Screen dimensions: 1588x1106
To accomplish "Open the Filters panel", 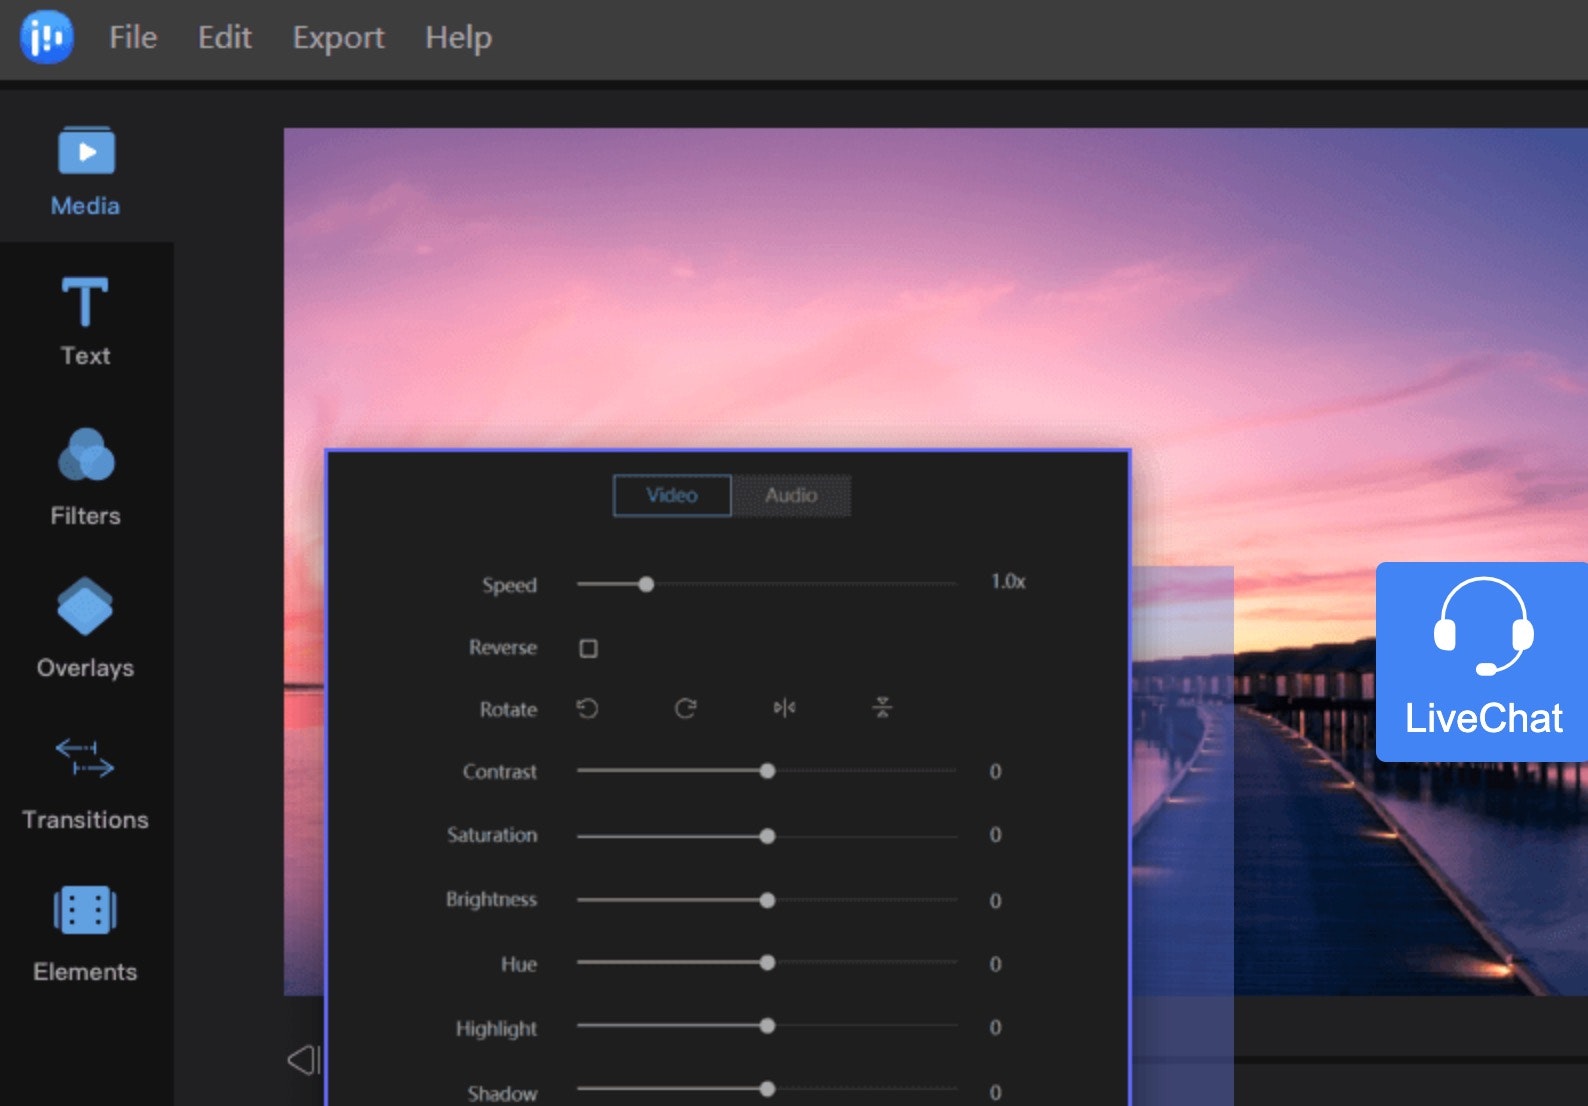I will pos(86,476).
